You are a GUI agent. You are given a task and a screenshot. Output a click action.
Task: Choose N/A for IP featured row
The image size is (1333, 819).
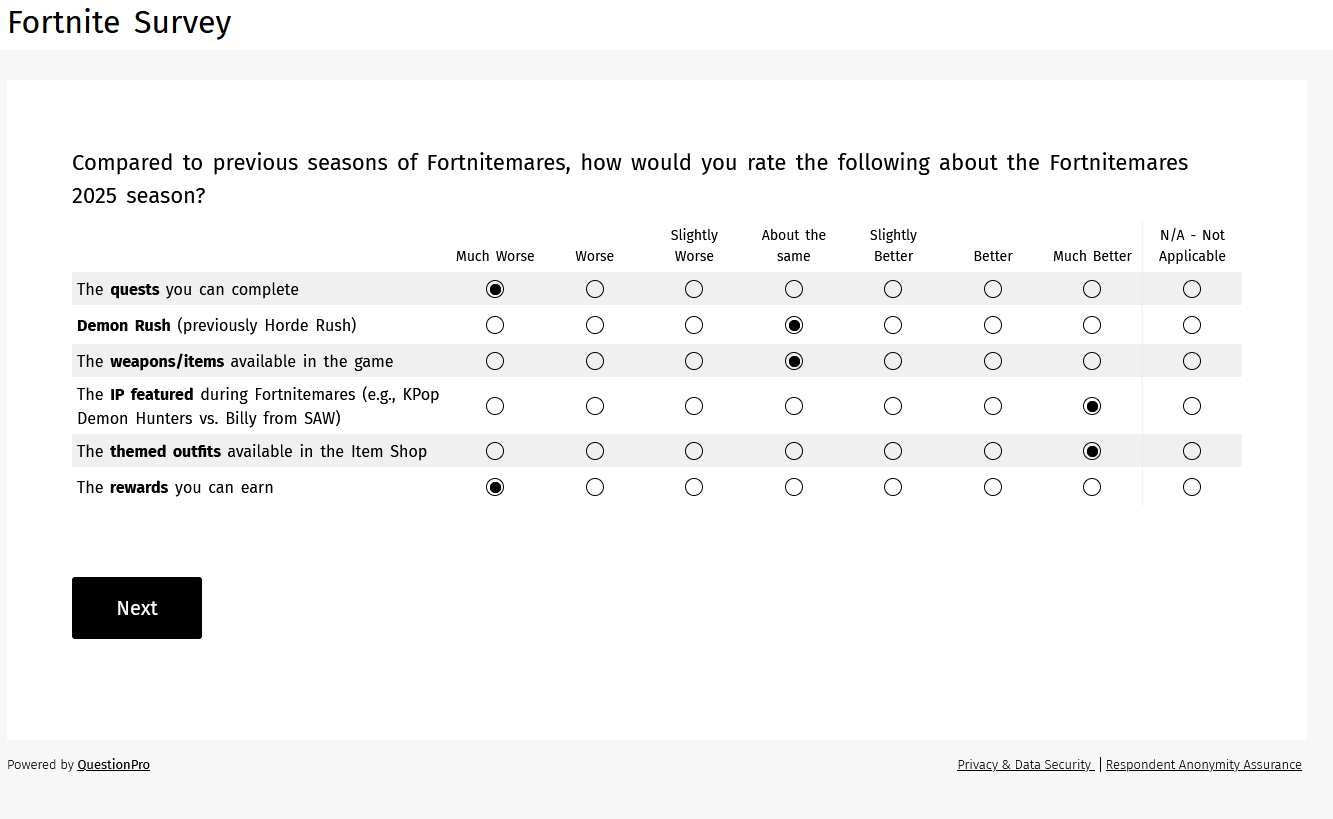[1192, 406]
